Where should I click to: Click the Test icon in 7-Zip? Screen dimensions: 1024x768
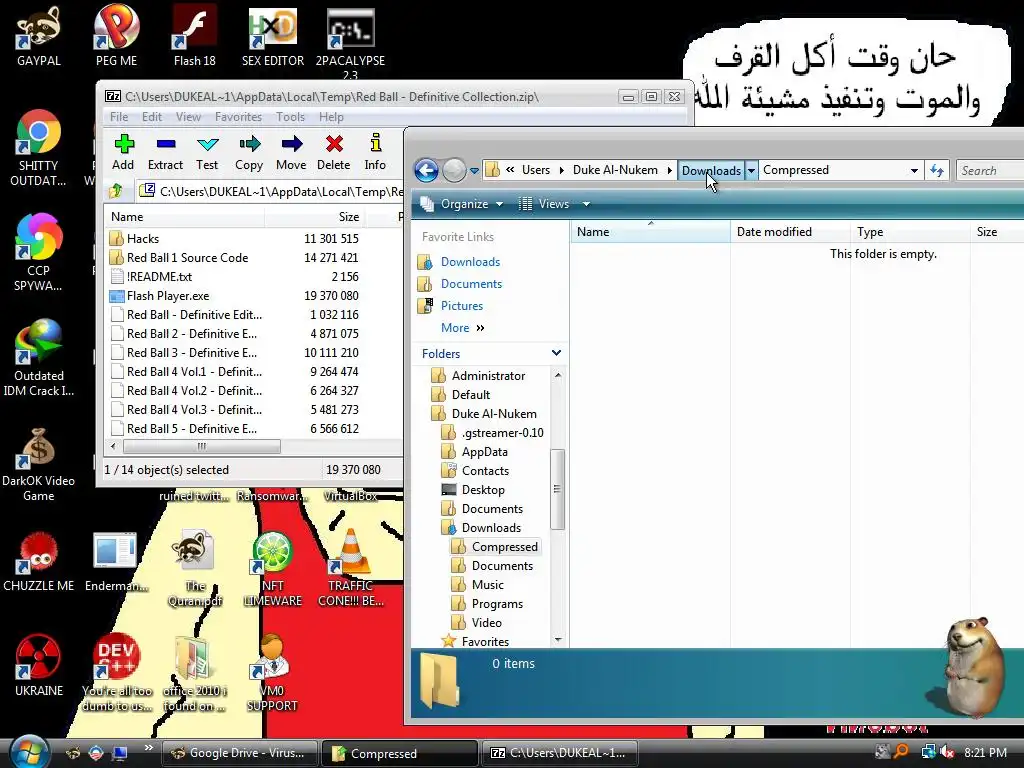pyautogui.click(x=207, y=152)
